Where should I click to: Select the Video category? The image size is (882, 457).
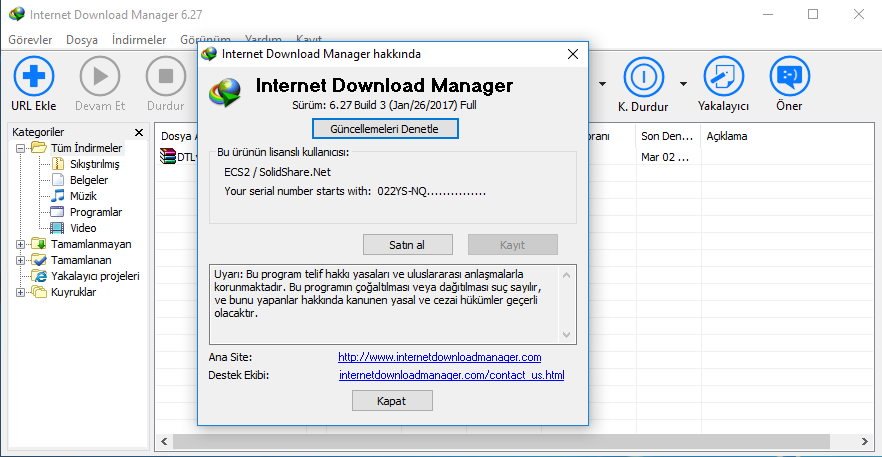(x=83, y=228)
